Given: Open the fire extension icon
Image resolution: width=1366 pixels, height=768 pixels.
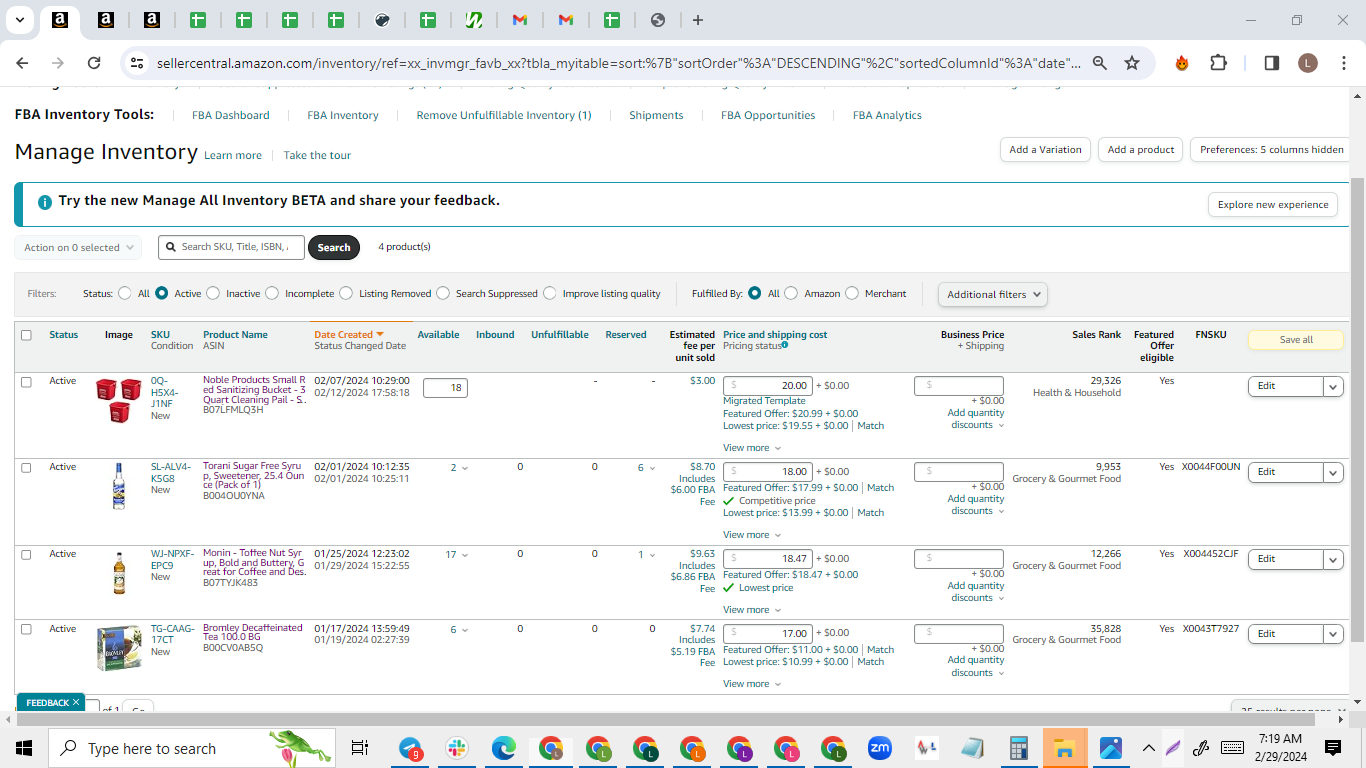Looking at the screenshot, I should click(x=1182, y=63).
